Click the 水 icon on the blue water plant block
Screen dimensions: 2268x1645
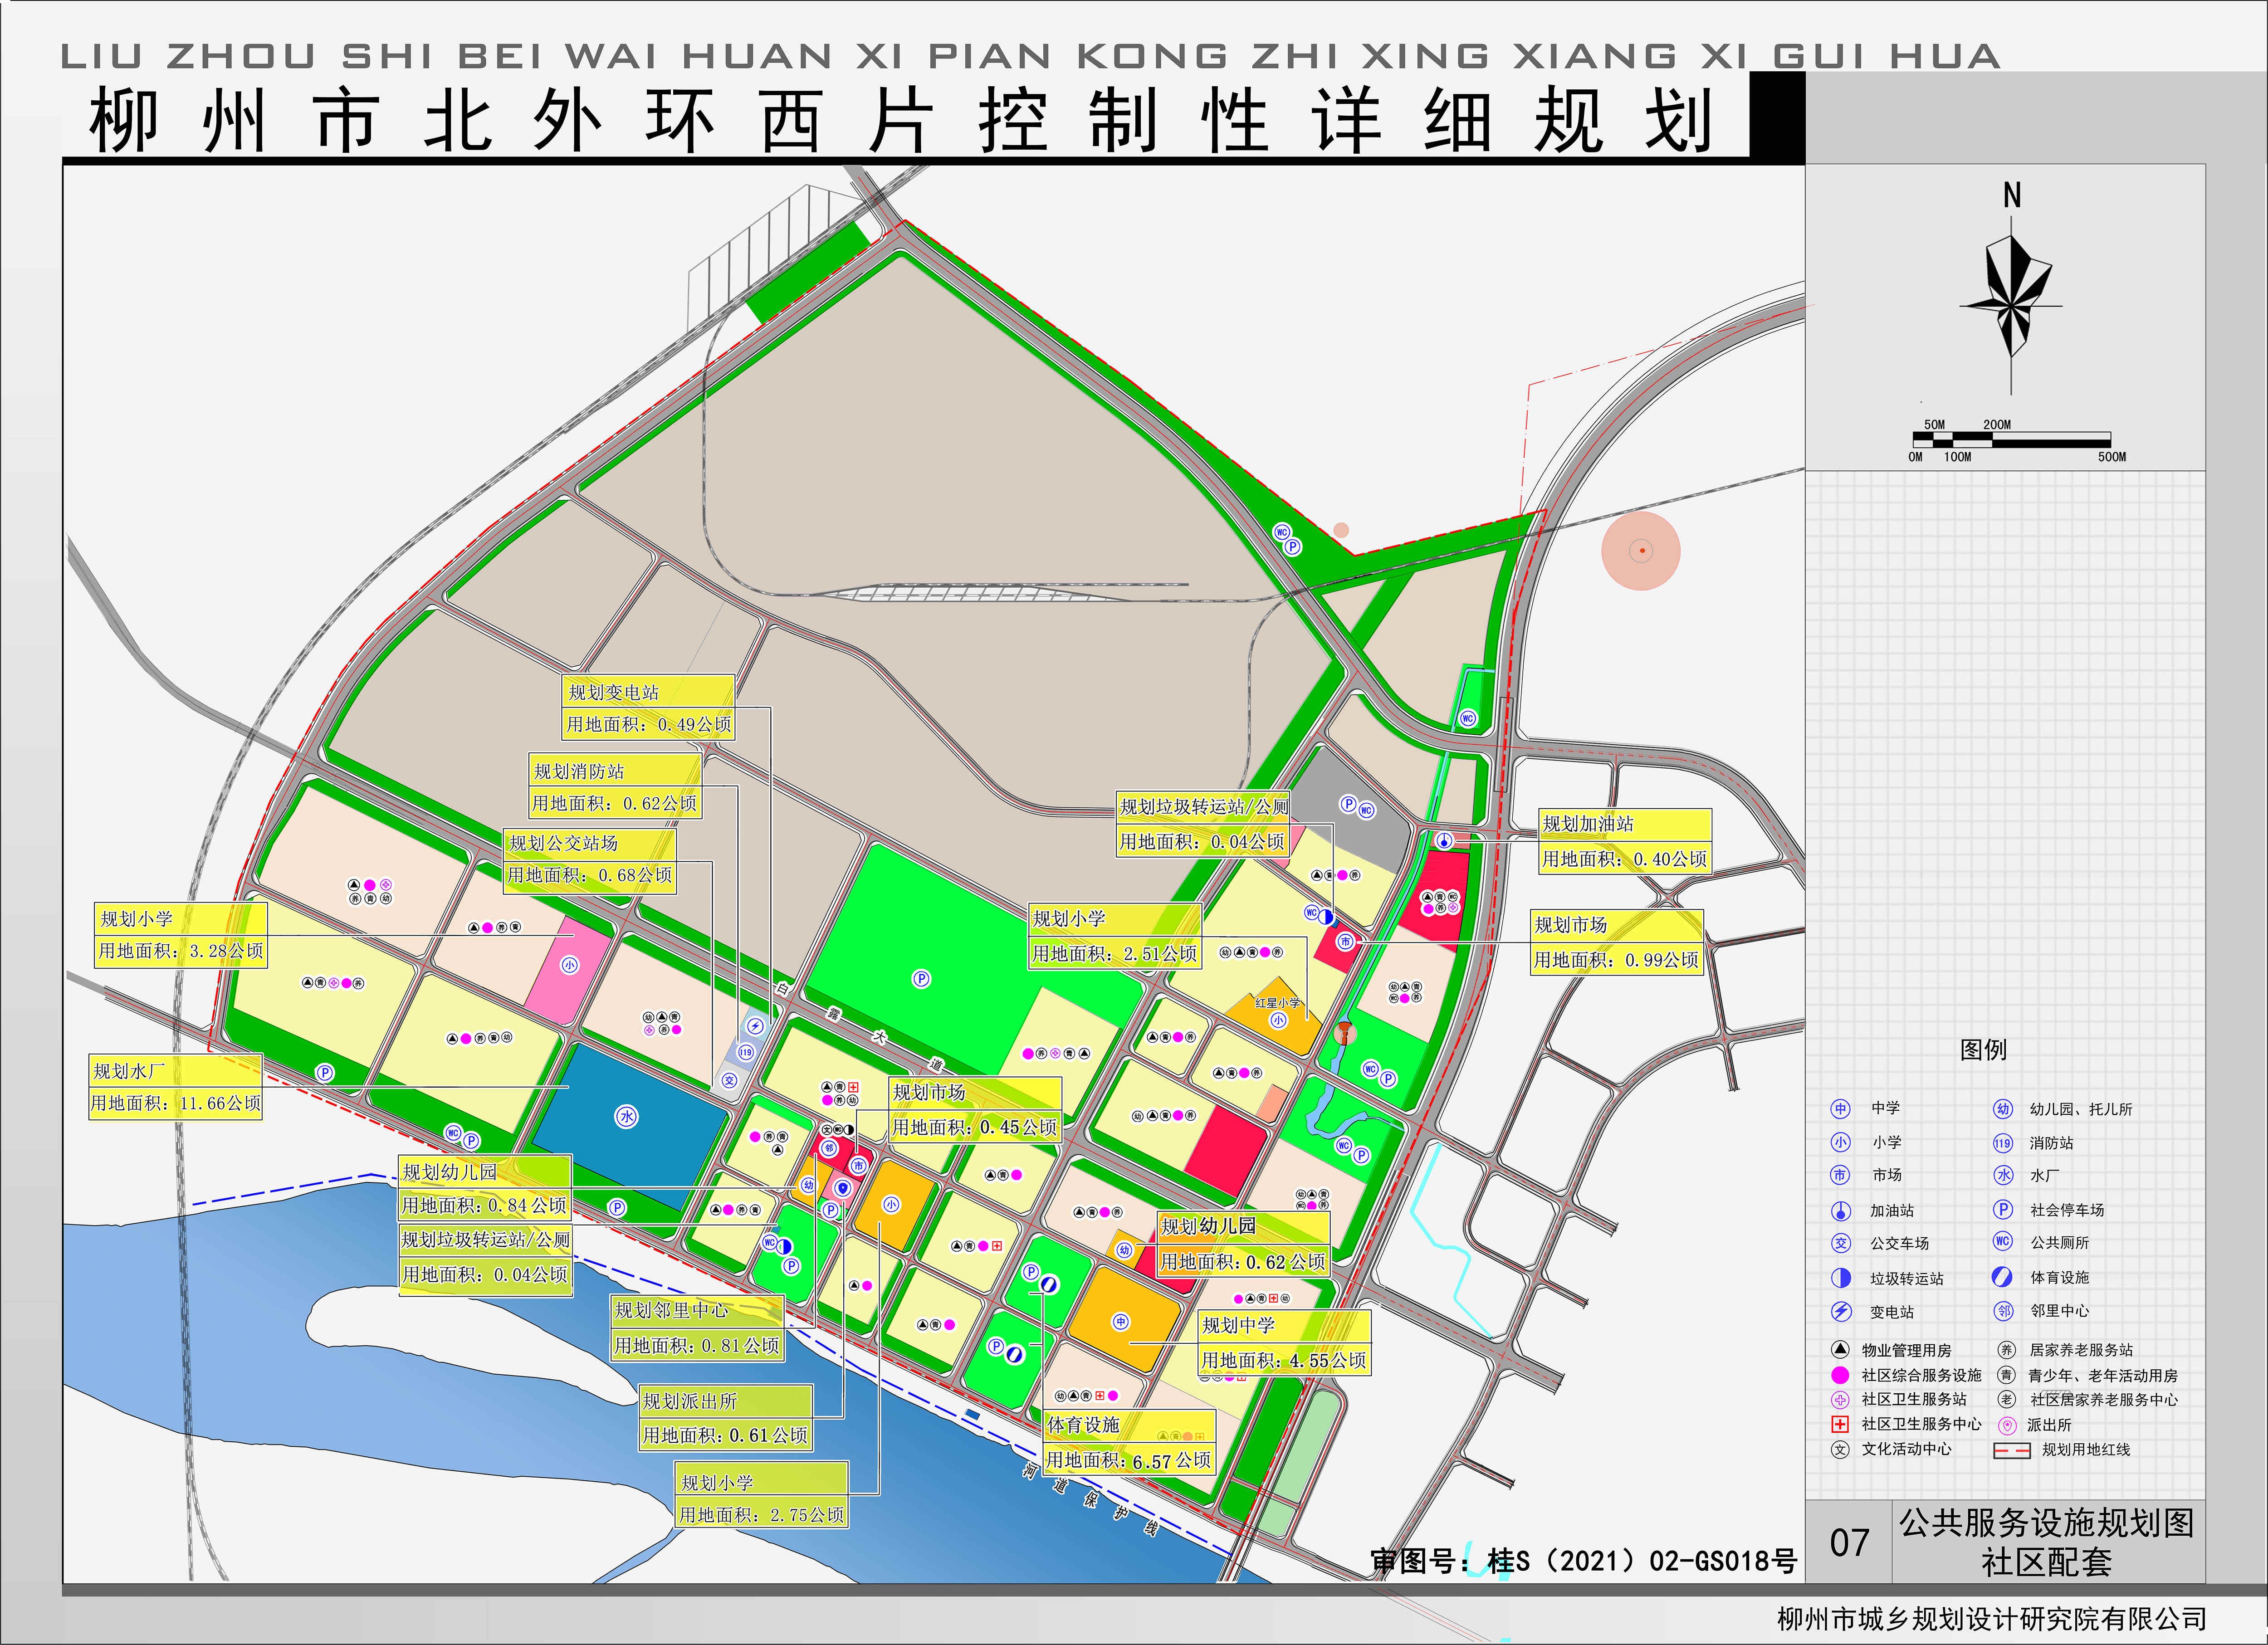(x=627, y=1117)
